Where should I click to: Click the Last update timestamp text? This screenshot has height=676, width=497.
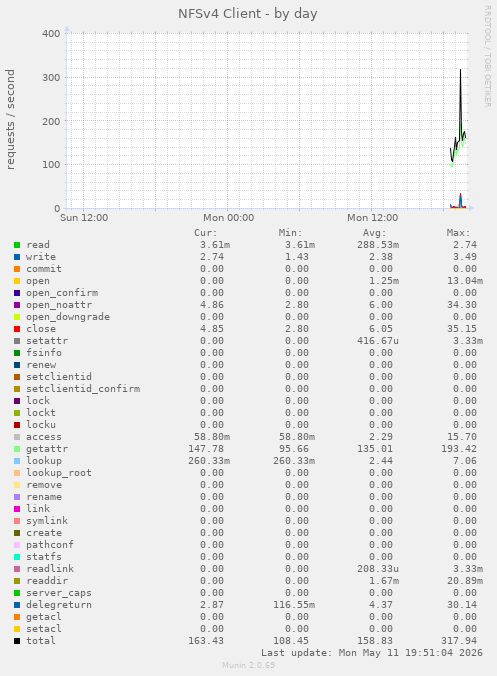click(x=372, y=653)
